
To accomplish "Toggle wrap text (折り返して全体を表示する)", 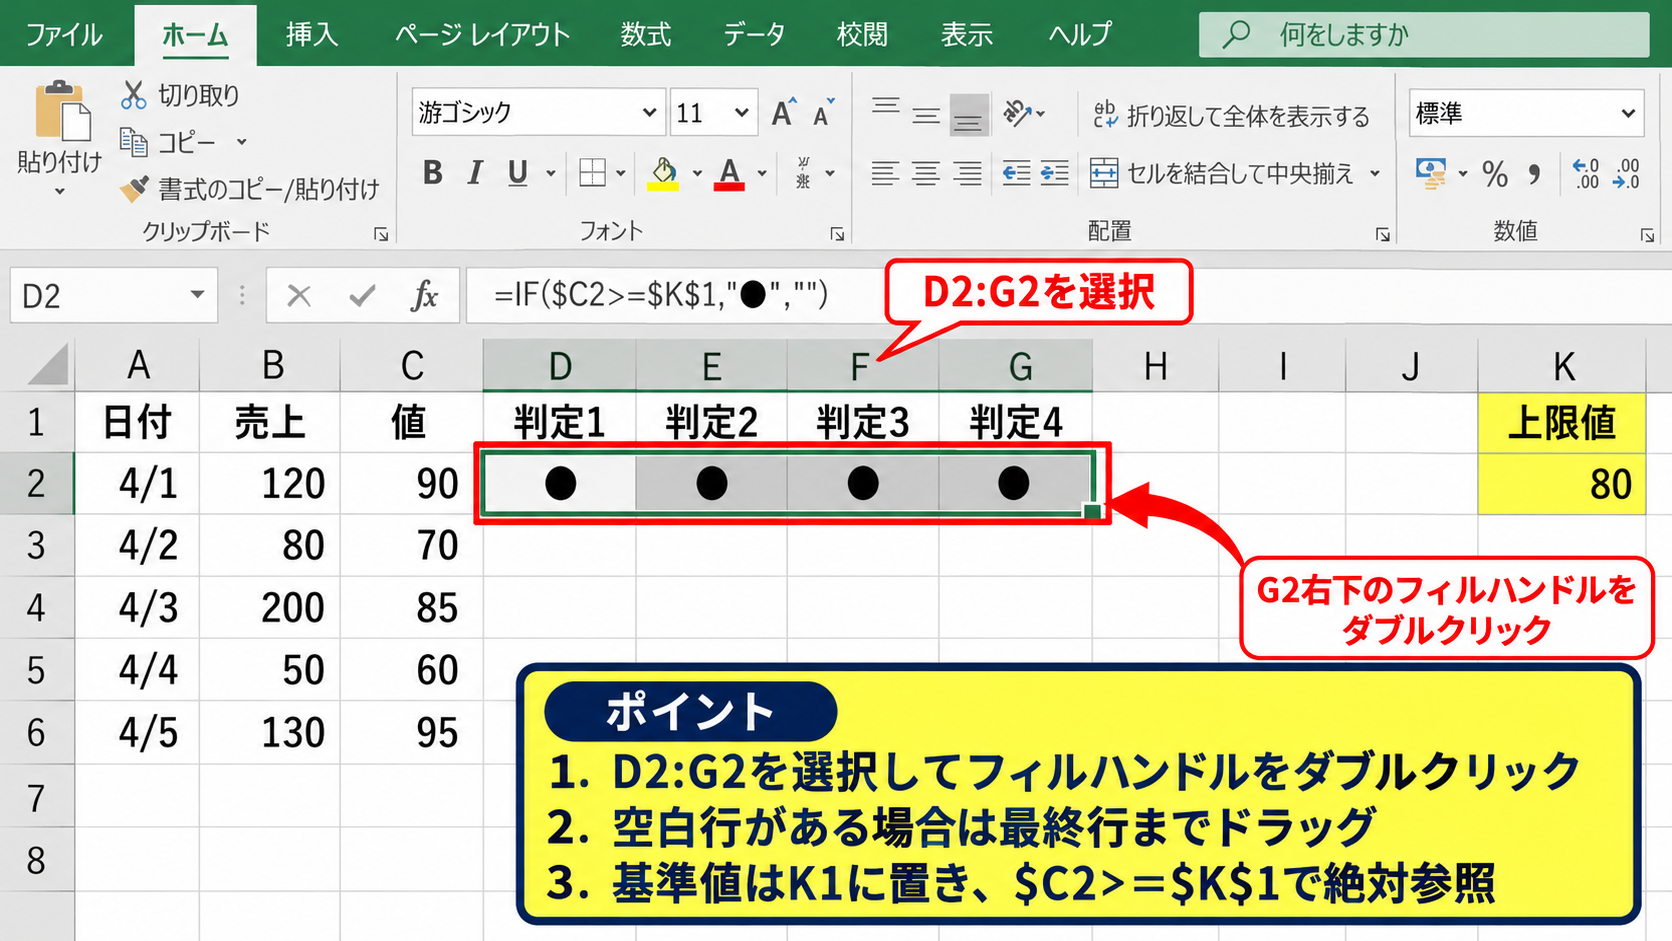I will (1231, 115).
